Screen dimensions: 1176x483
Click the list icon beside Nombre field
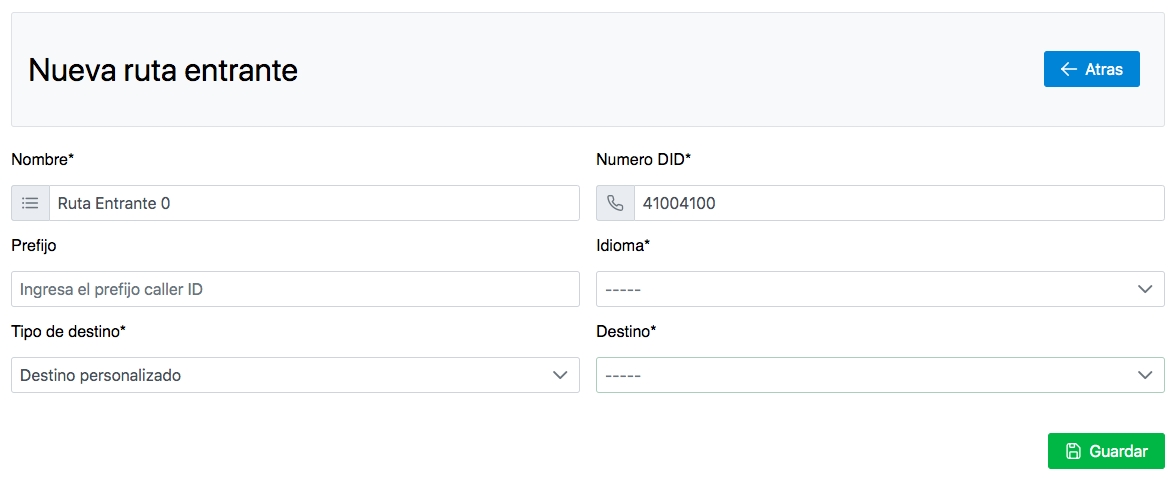[30, 203]
